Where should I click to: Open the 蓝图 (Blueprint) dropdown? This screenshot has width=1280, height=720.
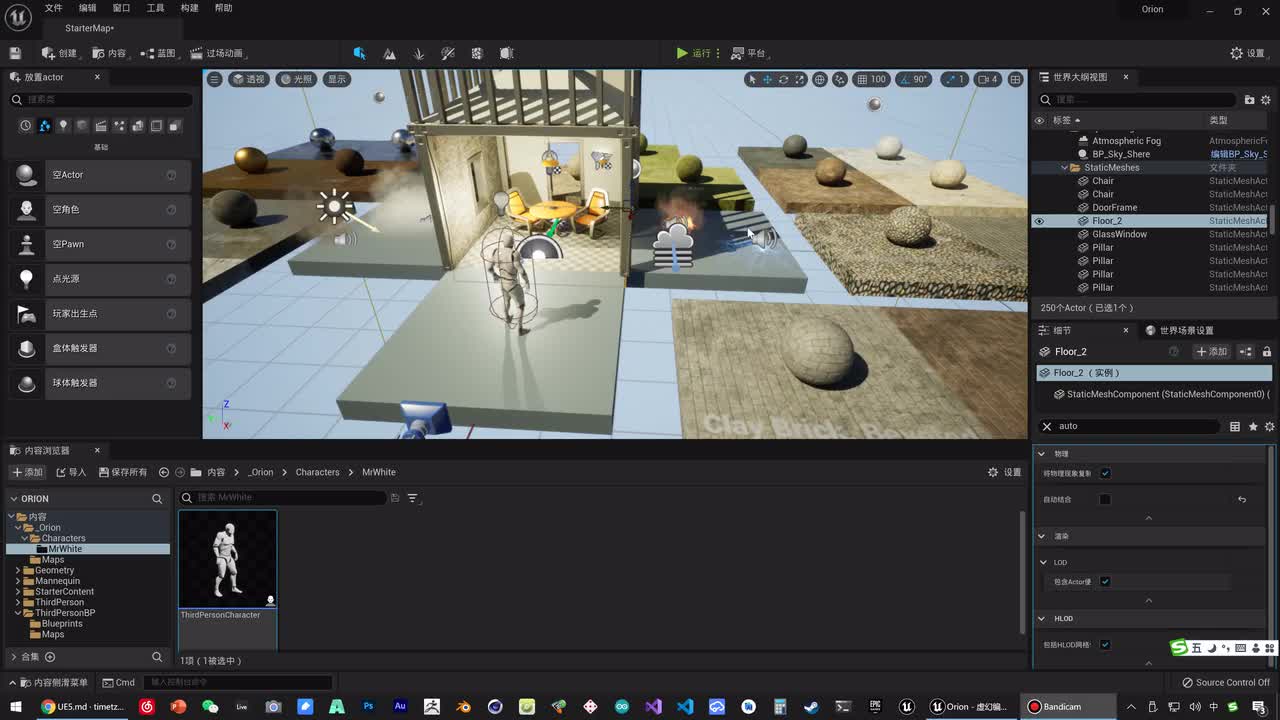[x=158, y=53]
